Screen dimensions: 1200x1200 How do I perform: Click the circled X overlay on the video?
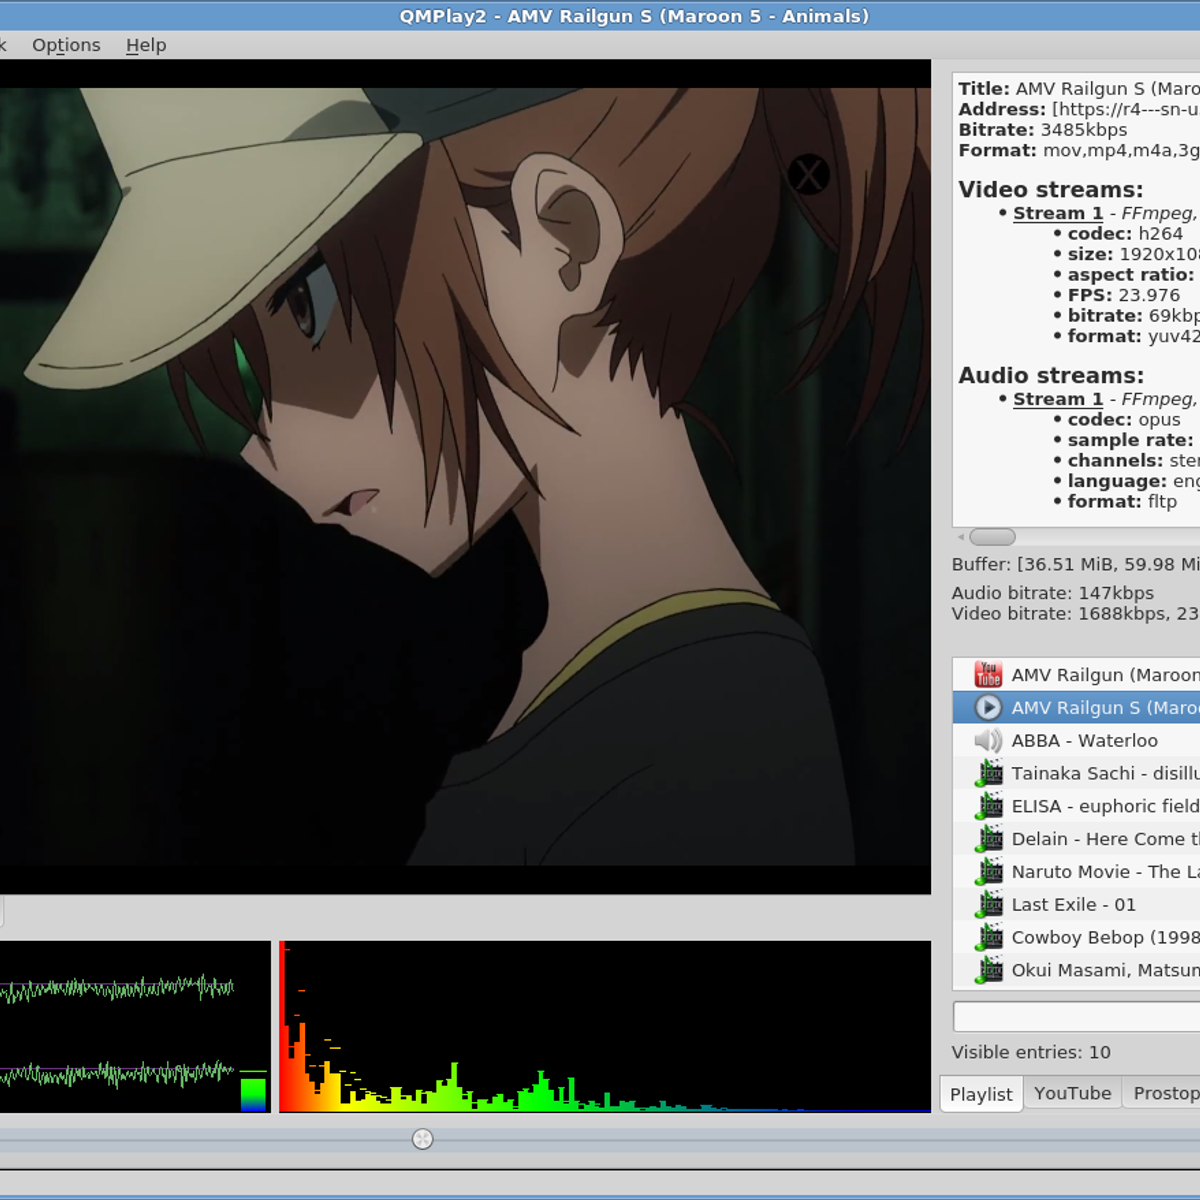point(808,175)
